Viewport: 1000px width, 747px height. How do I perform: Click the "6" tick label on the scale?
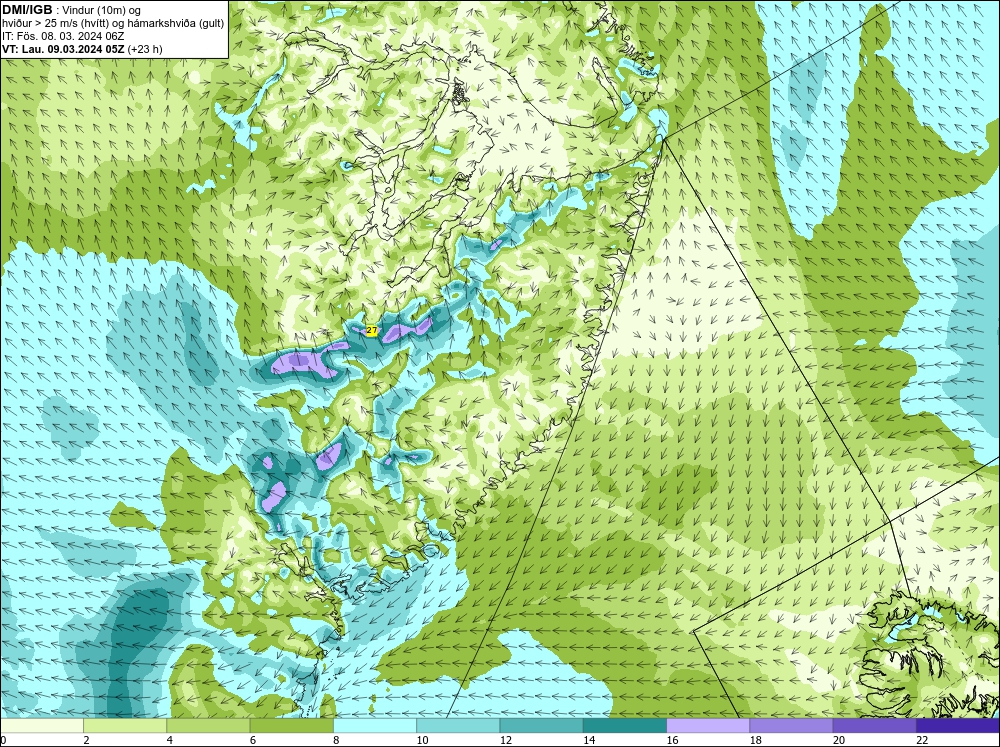tap(253, 740)
